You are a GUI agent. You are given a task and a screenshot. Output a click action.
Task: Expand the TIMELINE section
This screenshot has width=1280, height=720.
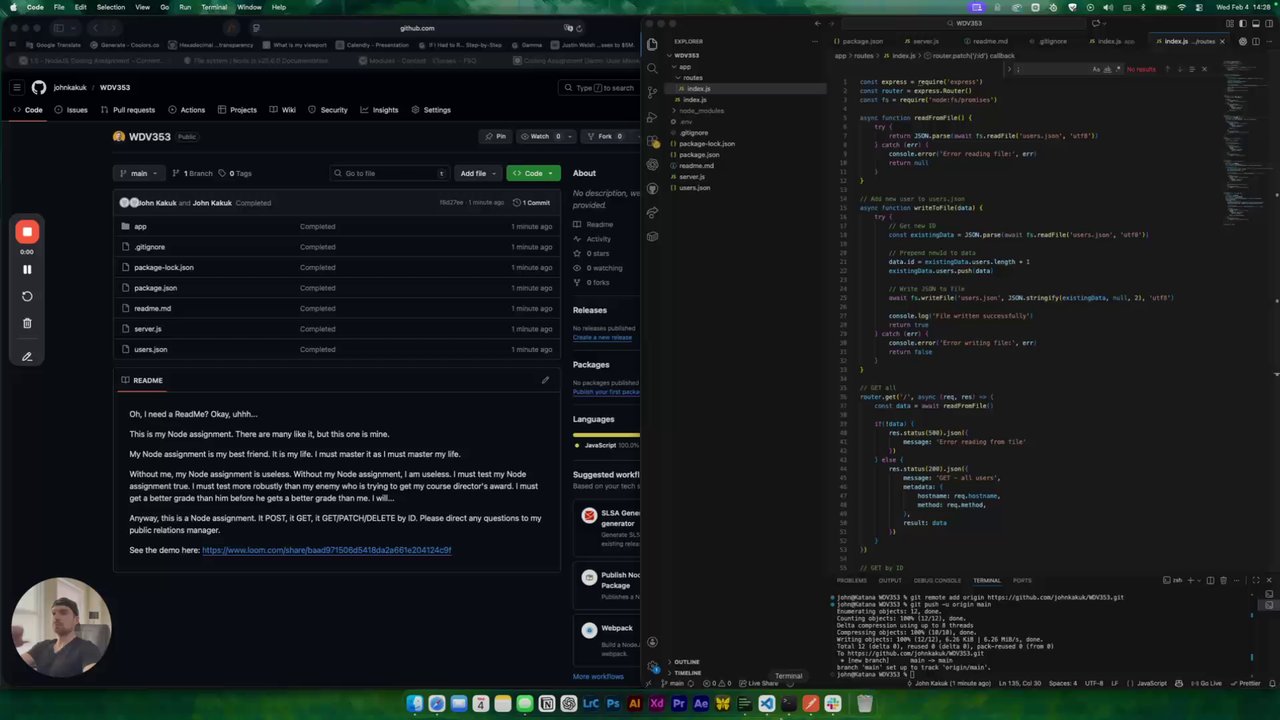tap(687, 673)
